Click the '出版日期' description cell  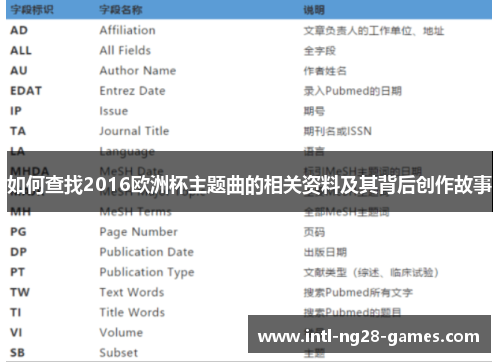pyautogui.click(x=325, y=252)
